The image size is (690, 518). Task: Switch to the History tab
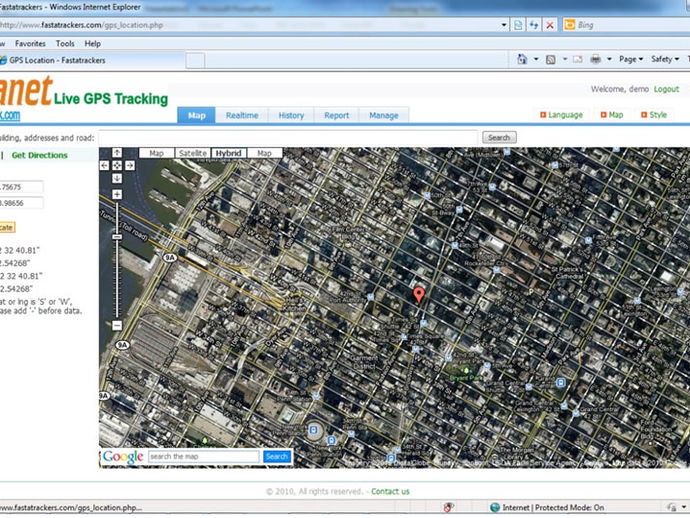pyautogui.click(x=291, y=115)
